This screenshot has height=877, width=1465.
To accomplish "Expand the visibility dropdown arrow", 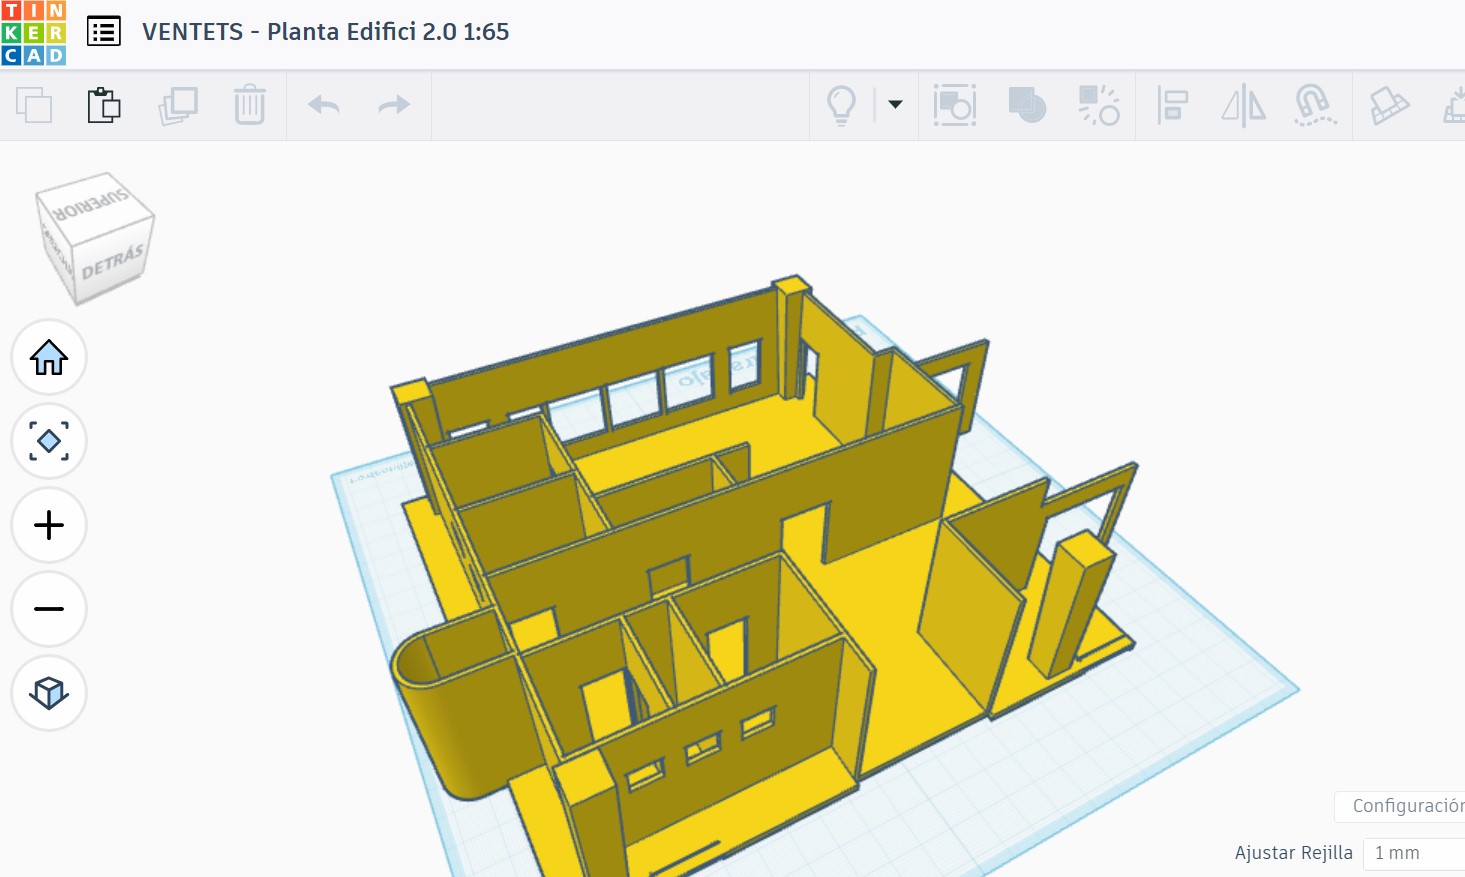I will pyautogui.click(x=895, y=104).
